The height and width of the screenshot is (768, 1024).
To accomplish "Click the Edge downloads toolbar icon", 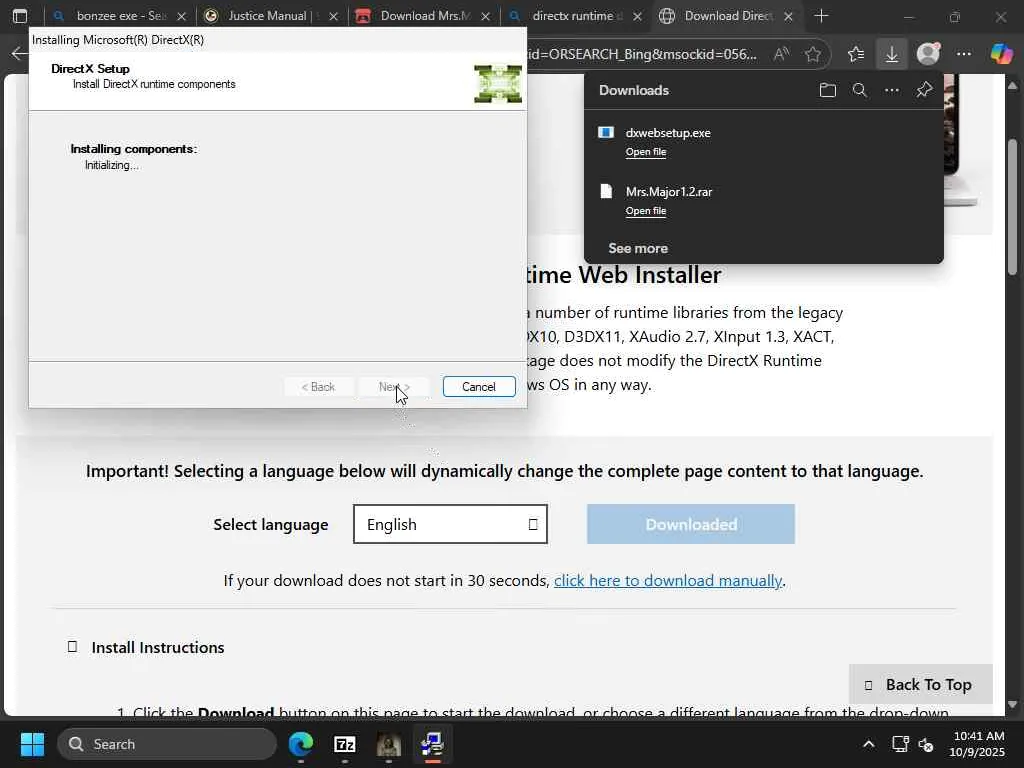I will click(x=891, y=54).
